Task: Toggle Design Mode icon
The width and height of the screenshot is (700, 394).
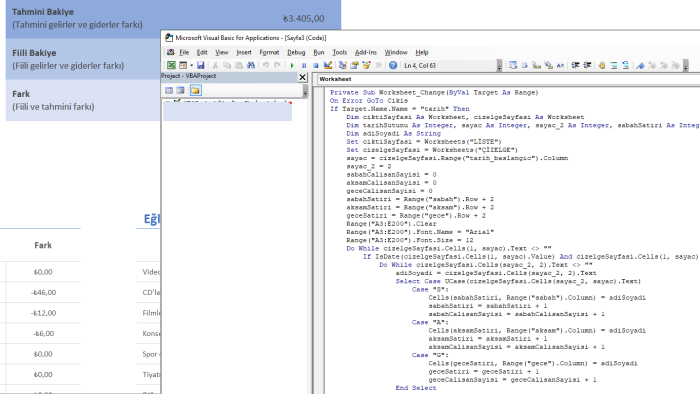Action: tap(328, 65)
